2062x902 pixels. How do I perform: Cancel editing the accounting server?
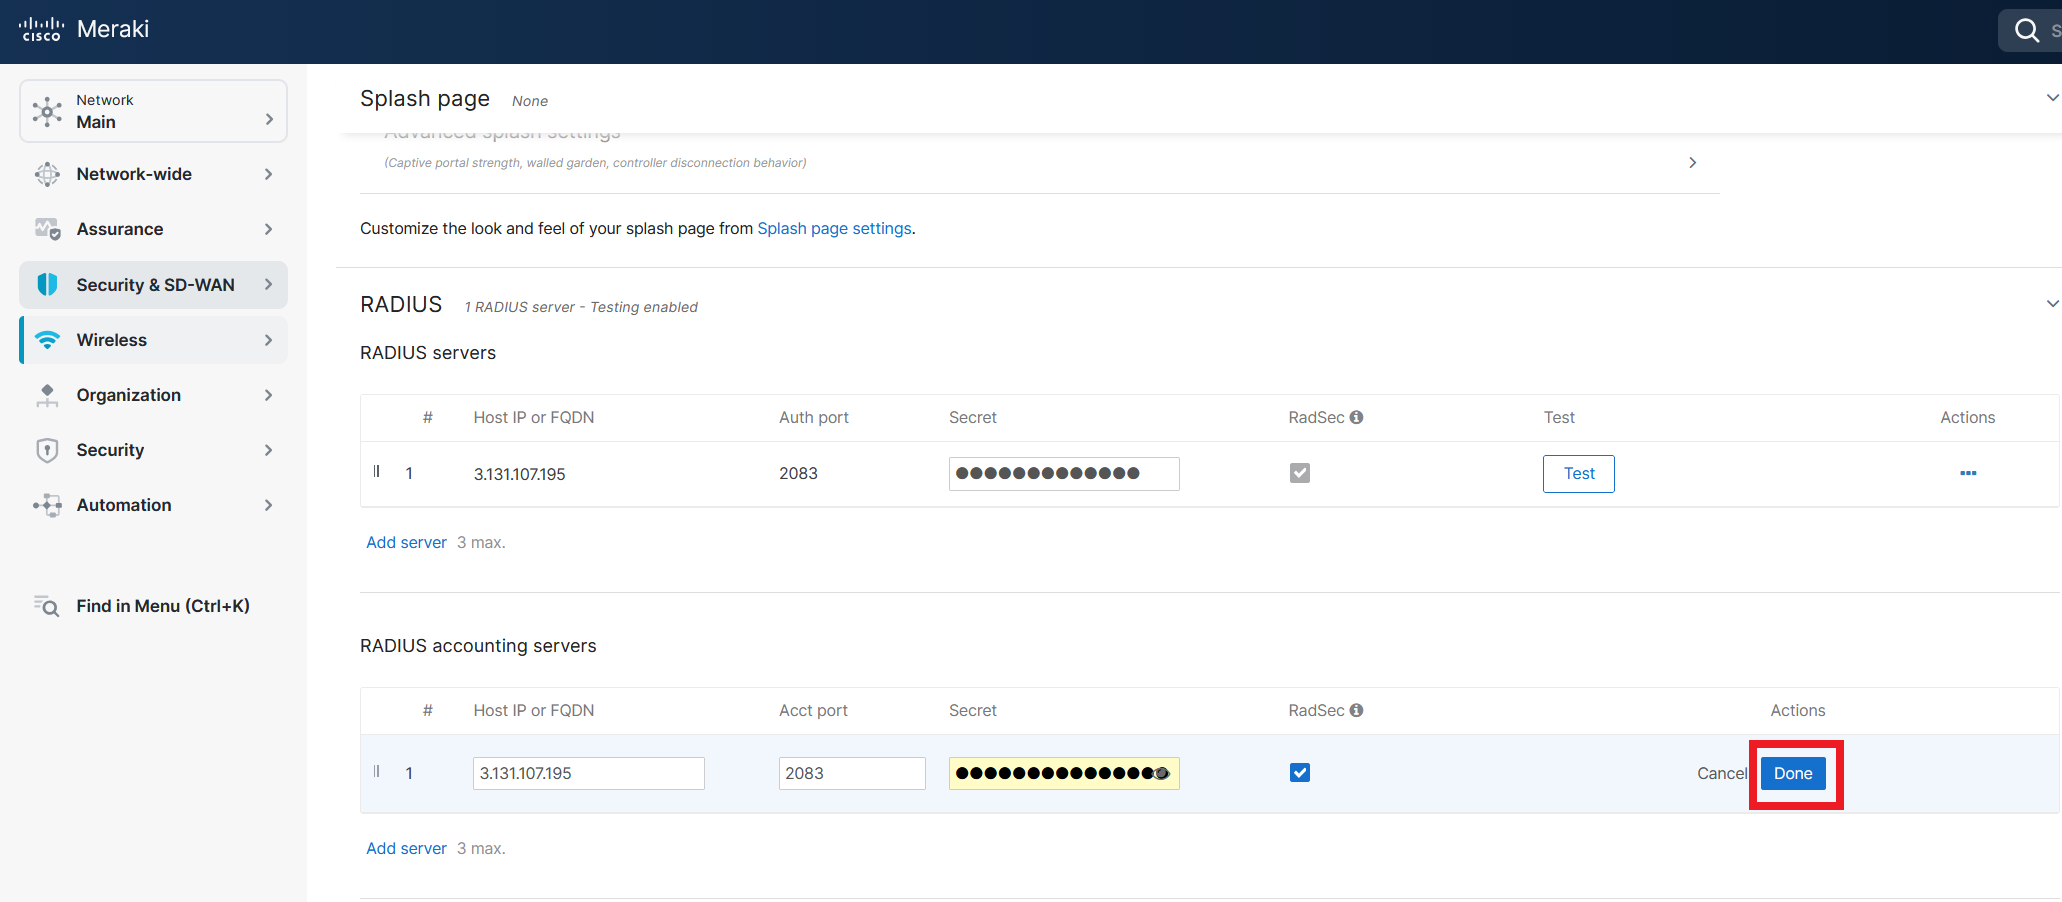click(x=1722, y=773)
